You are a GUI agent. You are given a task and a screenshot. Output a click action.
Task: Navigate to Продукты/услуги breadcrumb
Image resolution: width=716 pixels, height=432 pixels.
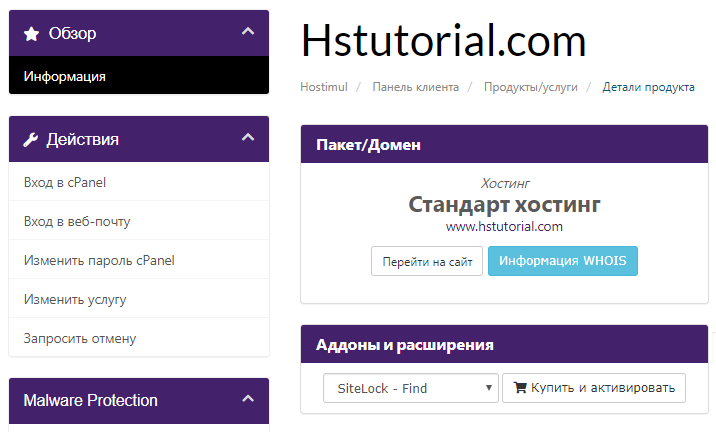[531, 88]
